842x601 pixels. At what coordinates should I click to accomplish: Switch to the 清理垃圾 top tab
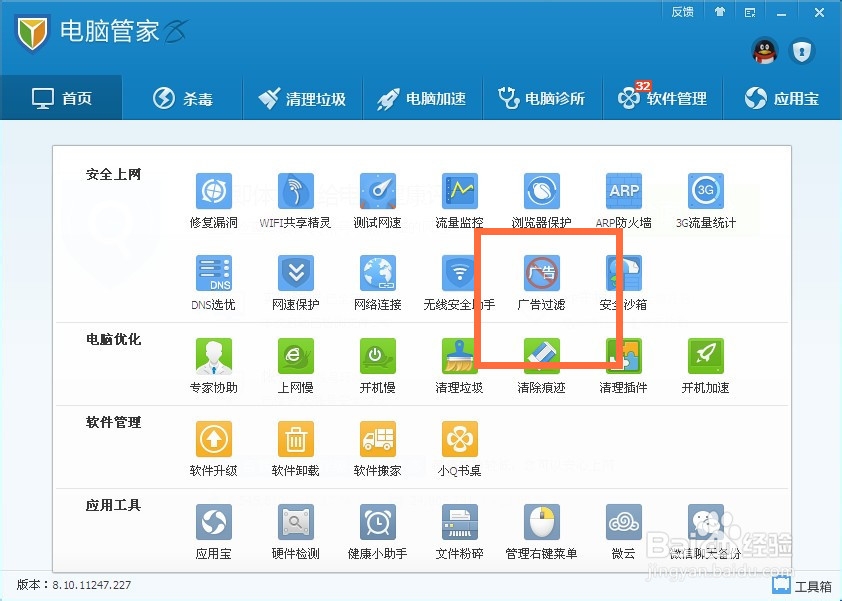(303, 98)
